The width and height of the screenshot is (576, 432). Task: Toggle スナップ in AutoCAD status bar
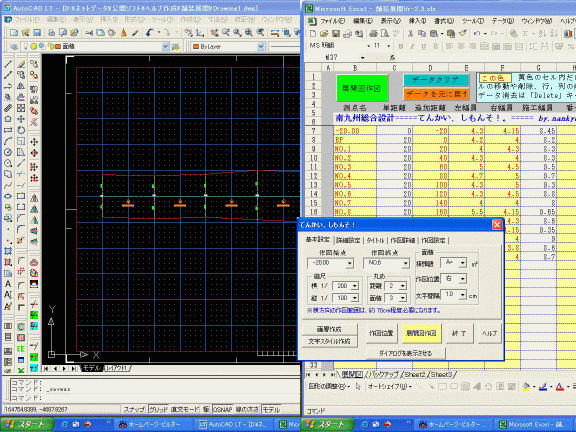134,409
